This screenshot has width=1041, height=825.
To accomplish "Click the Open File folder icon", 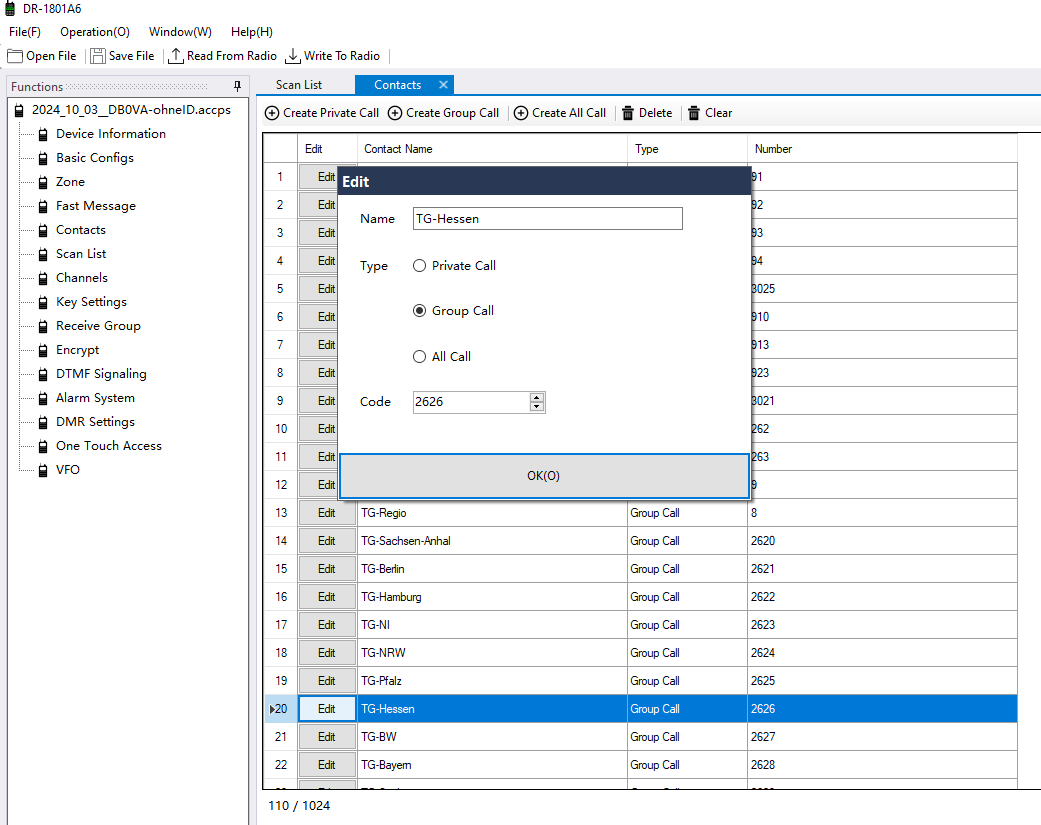I will [x=15, y=56].
